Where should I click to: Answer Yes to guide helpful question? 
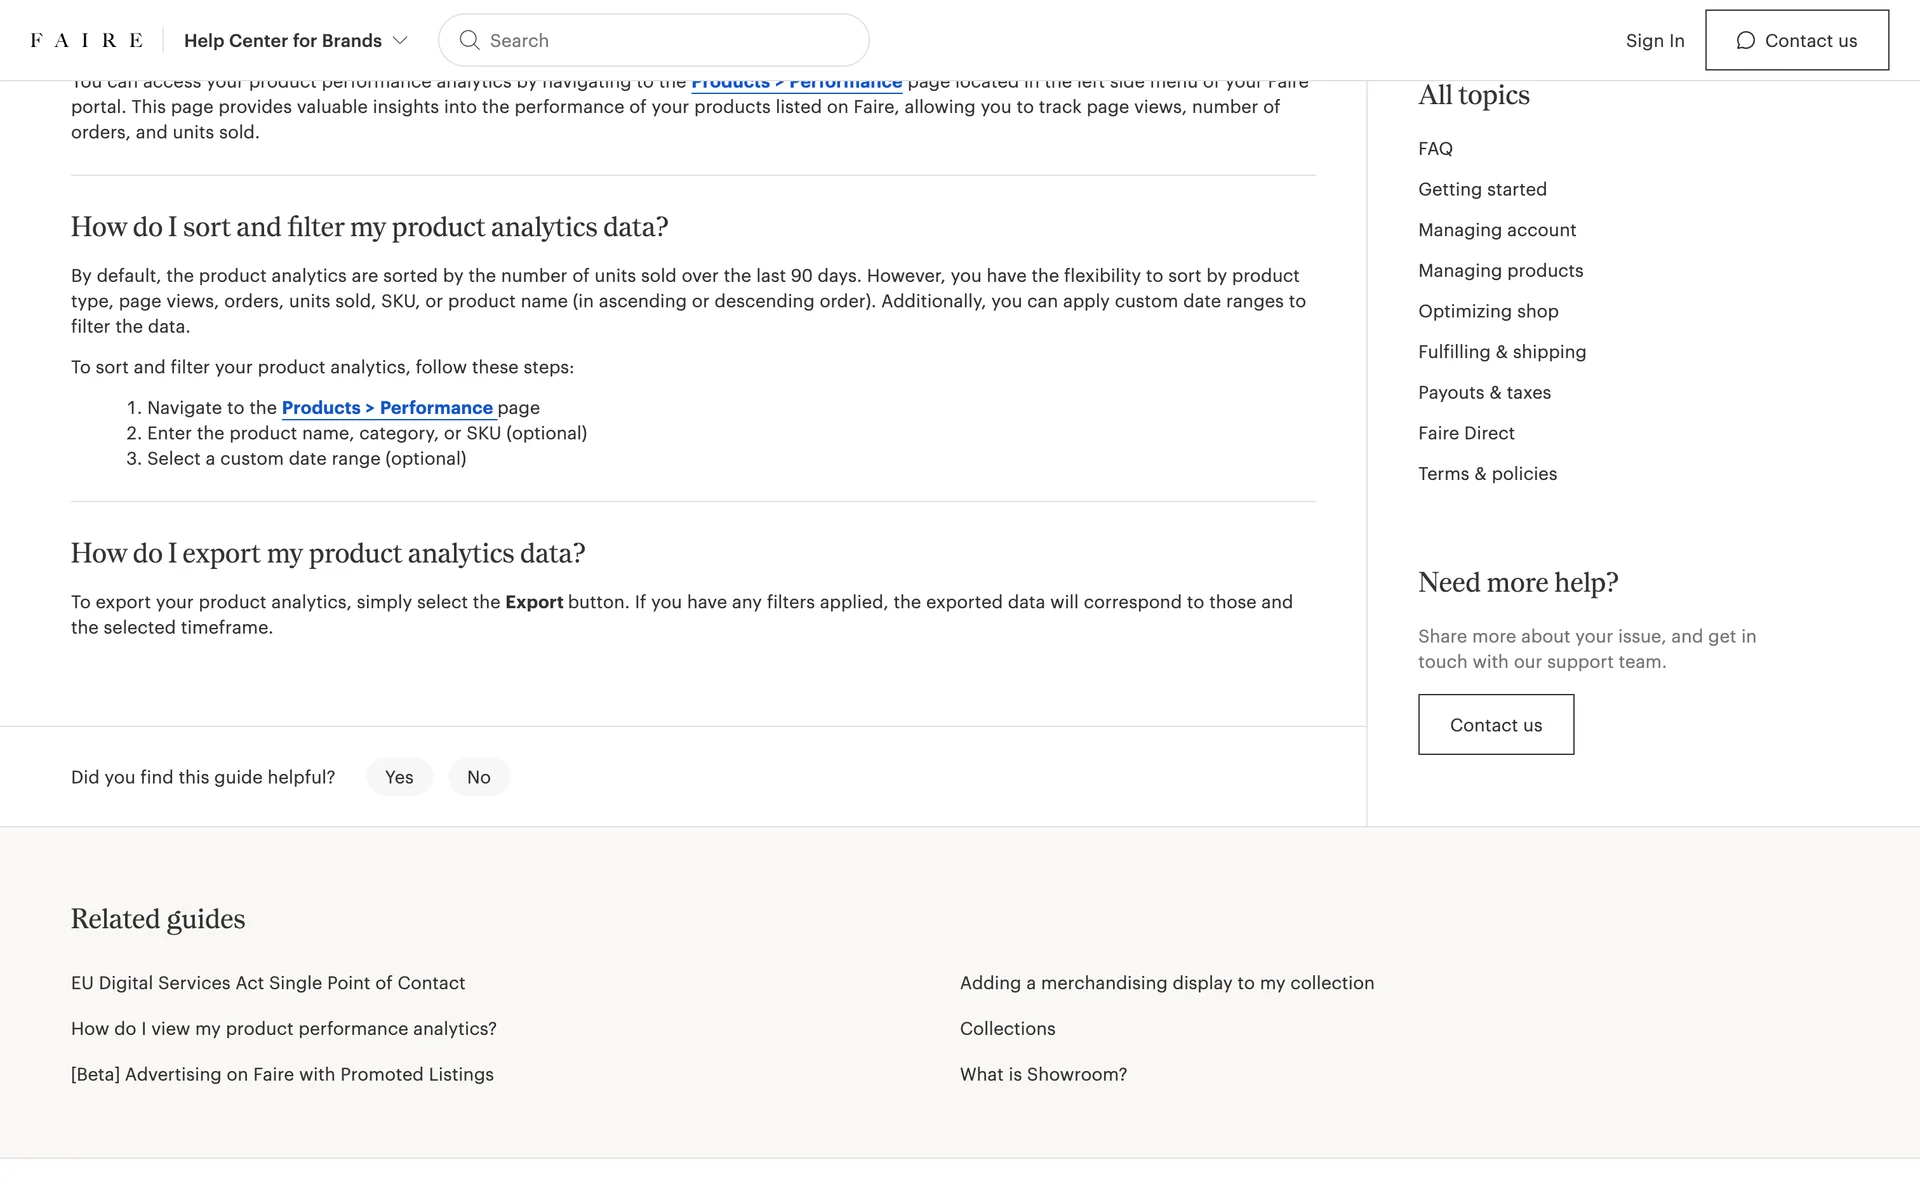399,777
